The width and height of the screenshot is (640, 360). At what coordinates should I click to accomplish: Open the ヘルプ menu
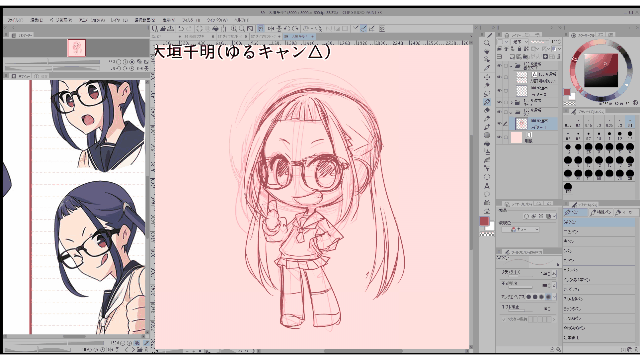click(241, 20)
